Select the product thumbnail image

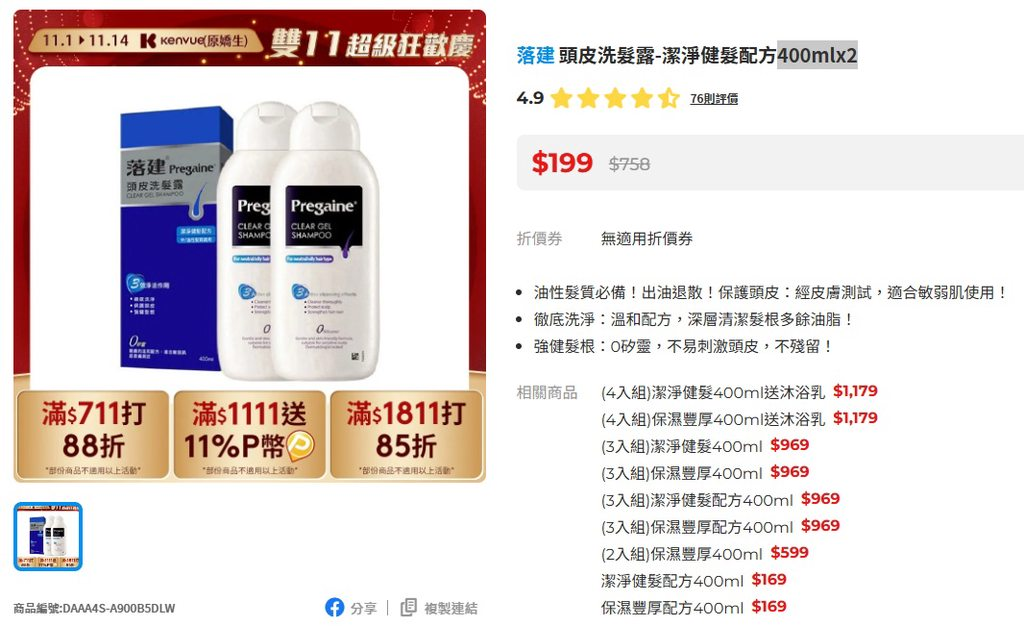[x=48, y=537]
